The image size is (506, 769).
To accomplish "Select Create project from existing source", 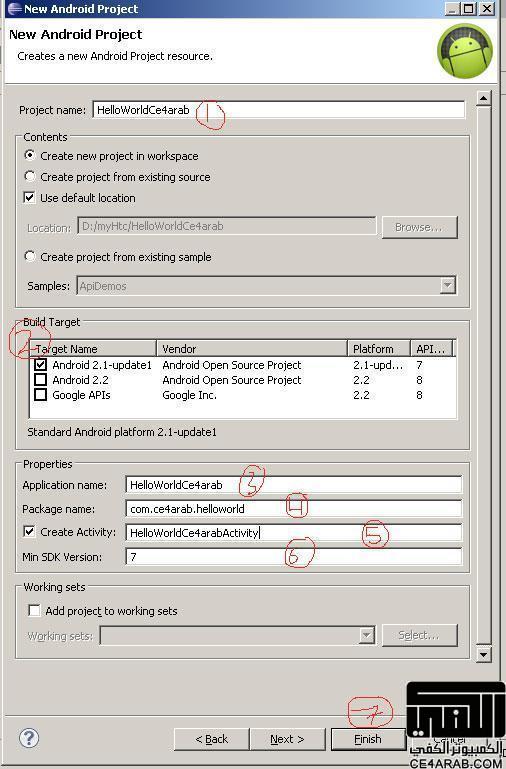I will [x=30, y=176].
